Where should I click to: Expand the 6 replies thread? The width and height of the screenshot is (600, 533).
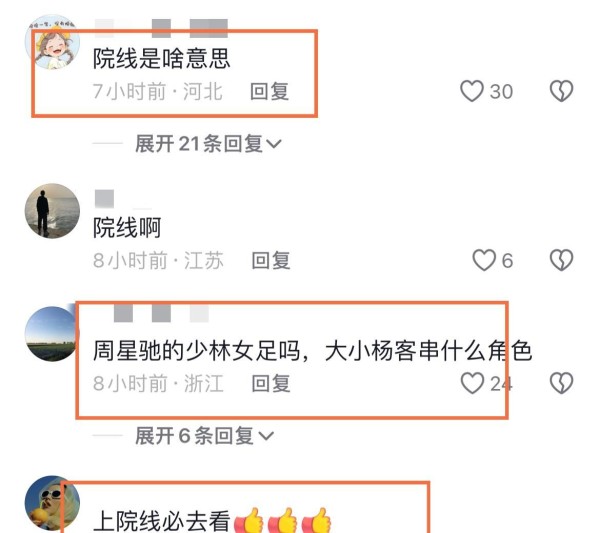coord(204,436)
